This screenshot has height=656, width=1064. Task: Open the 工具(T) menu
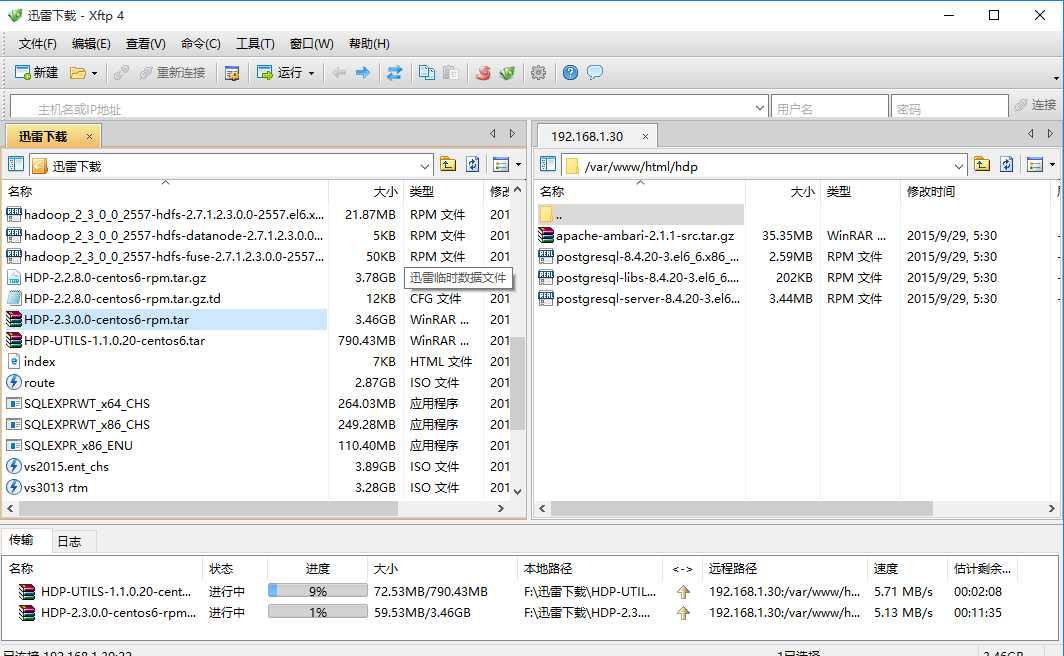click(255, 43)
